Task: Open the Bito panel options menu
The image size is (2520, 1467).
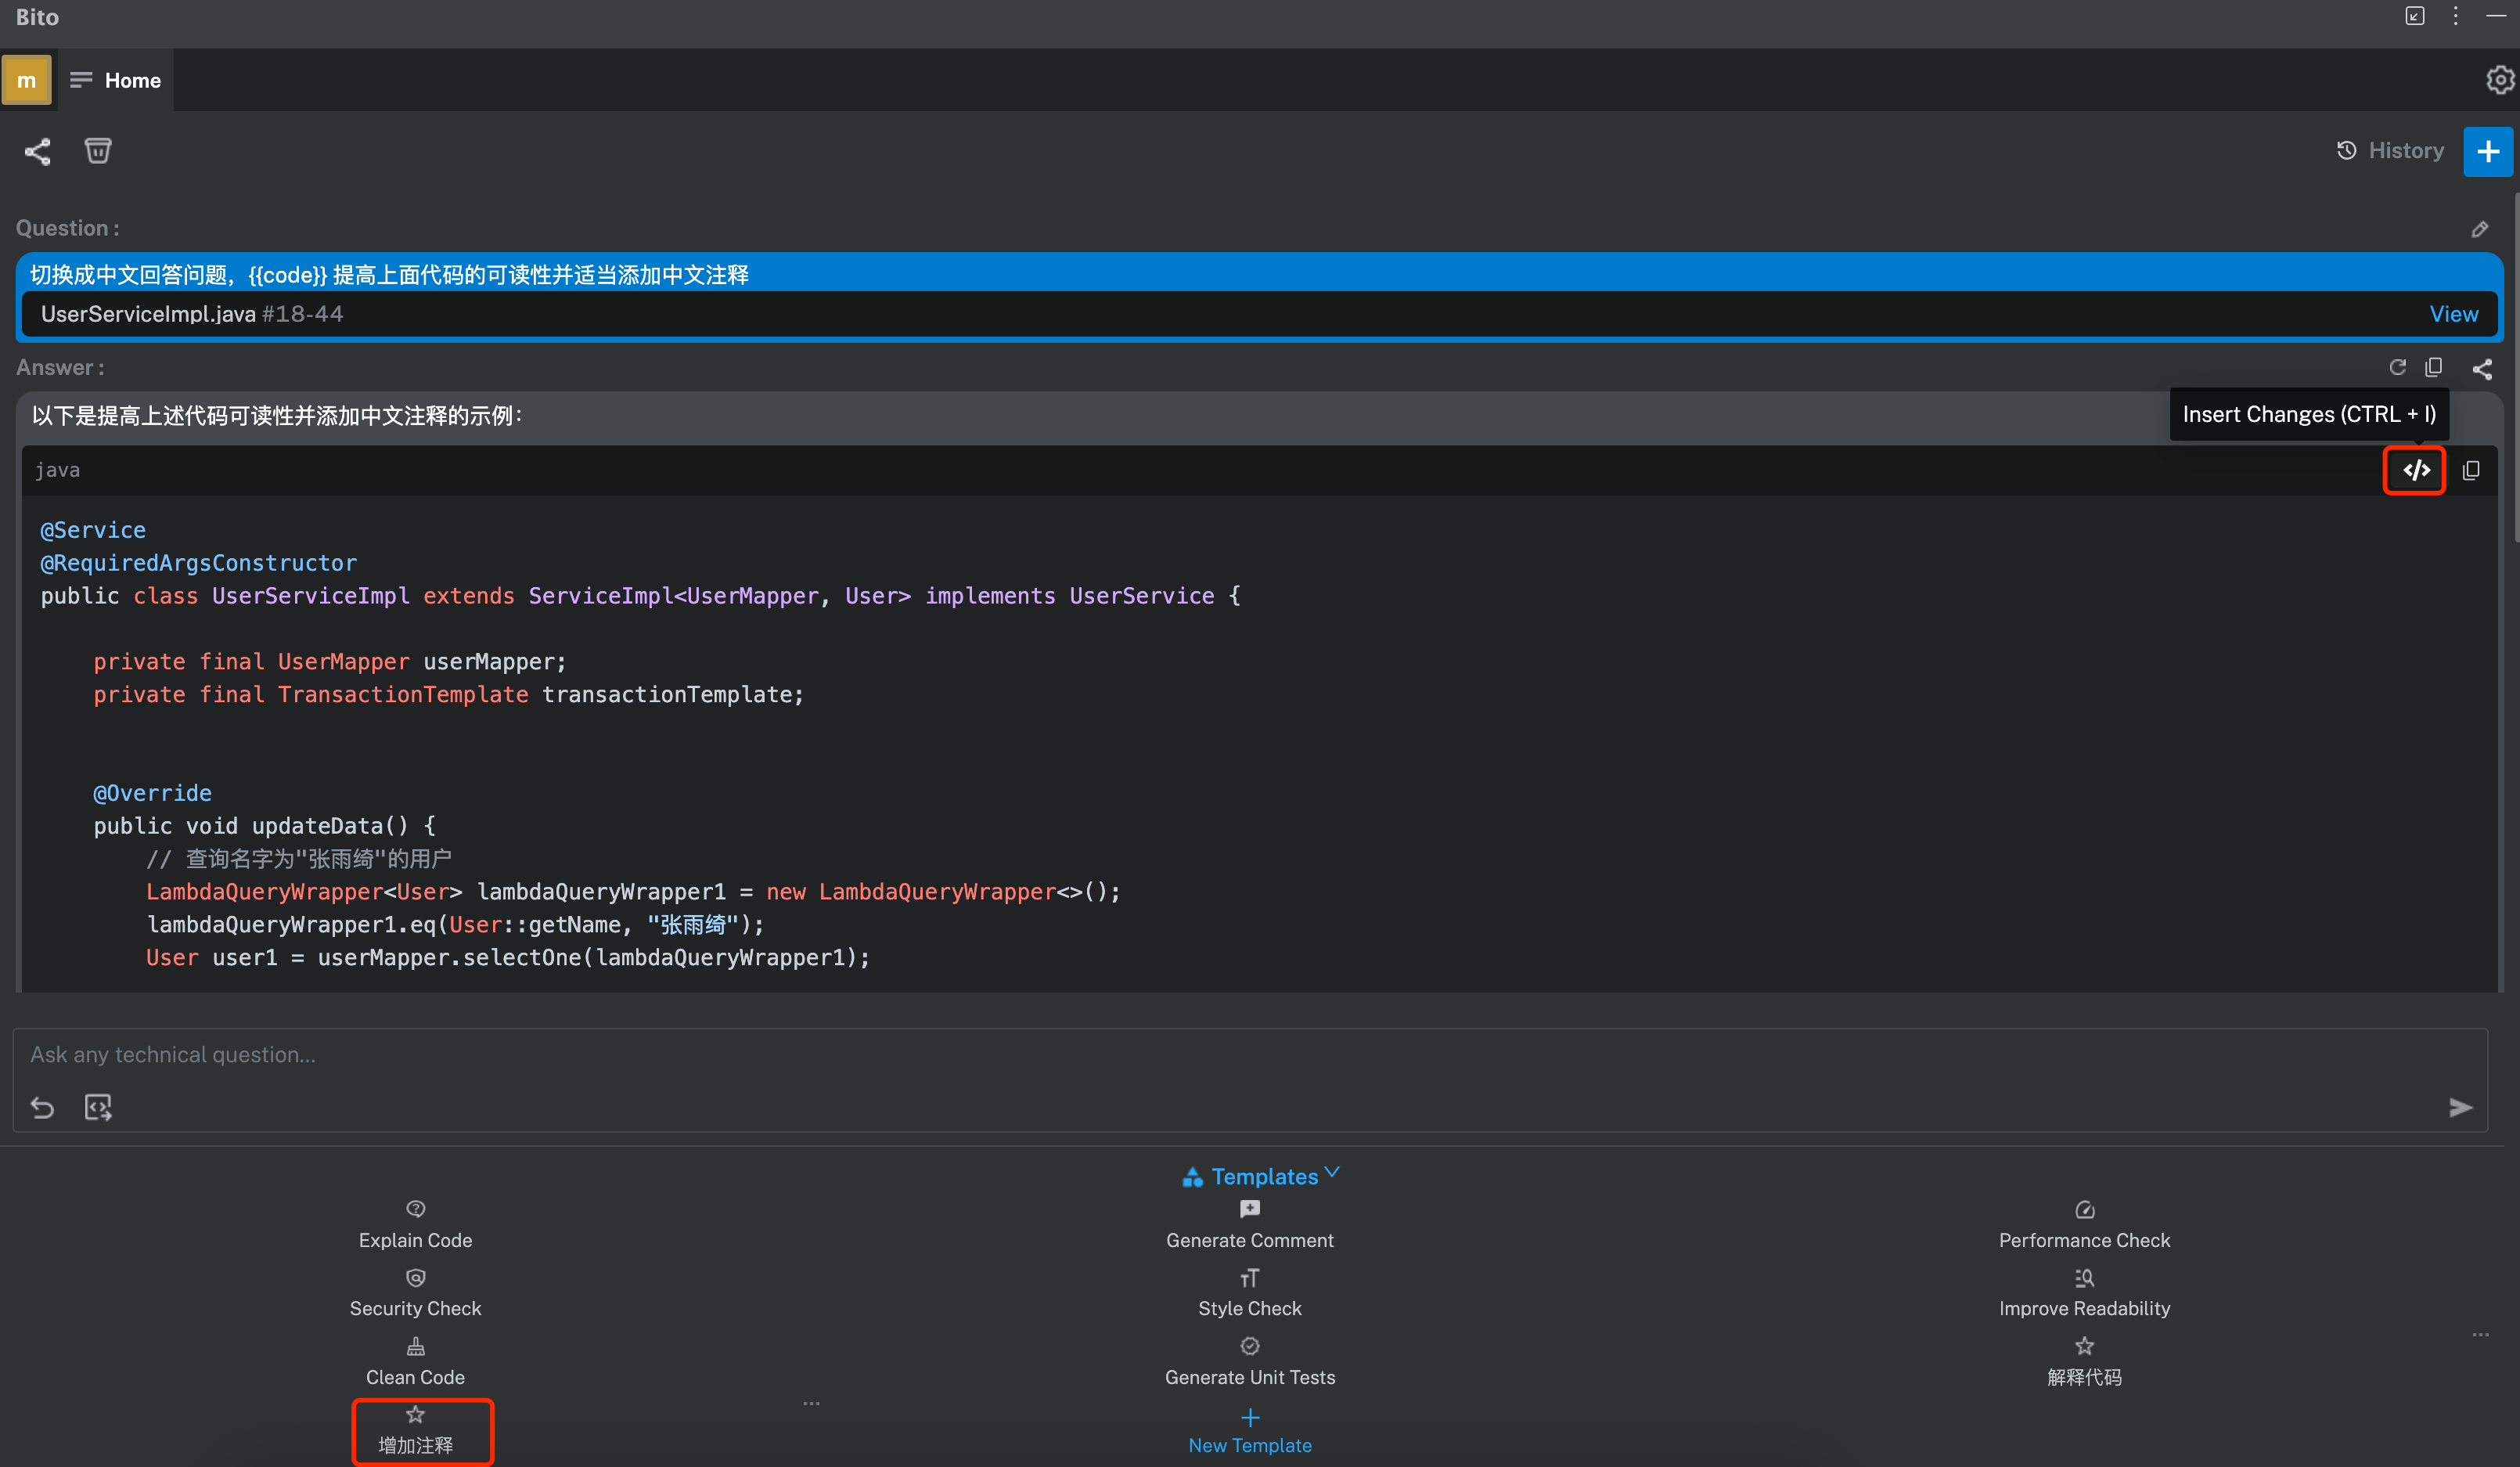Action: 2455,16
